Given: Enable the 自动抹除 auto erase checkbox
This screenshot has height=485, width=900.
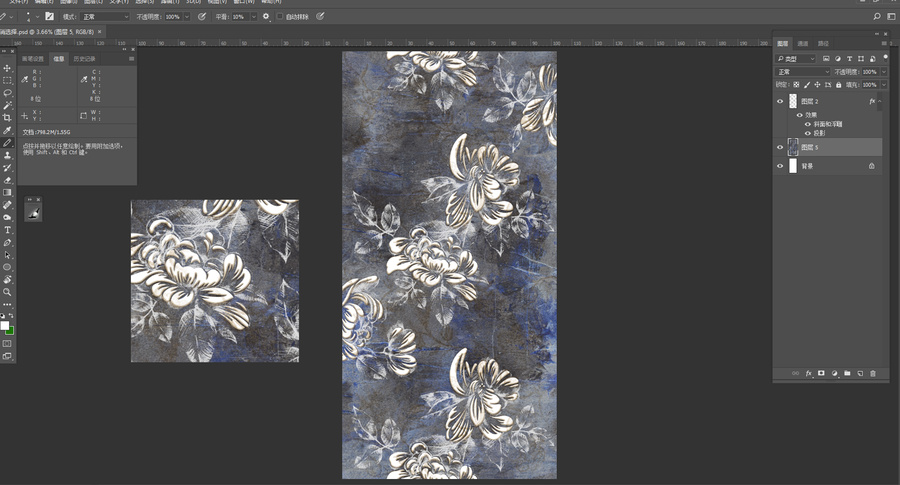Looking at the screenshot, I should pyautogui.click(x=280, y=17).
